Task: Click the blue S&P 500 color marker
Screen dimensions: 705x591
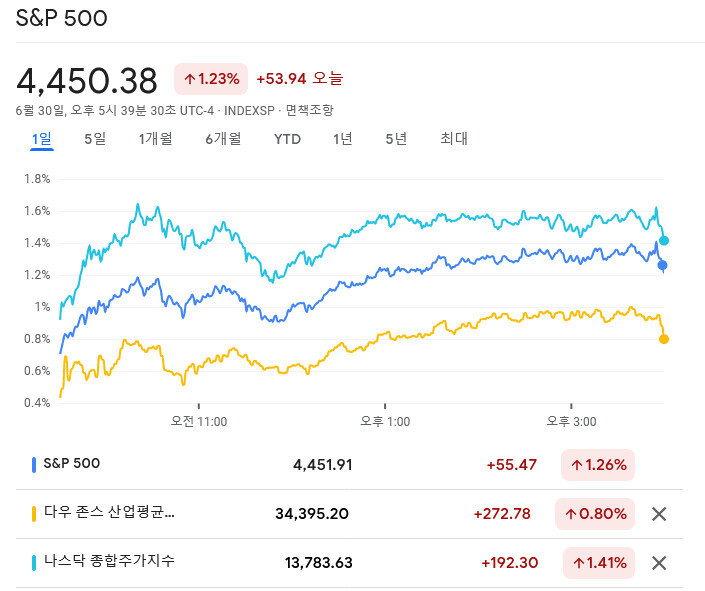Action: coord(34,464)
